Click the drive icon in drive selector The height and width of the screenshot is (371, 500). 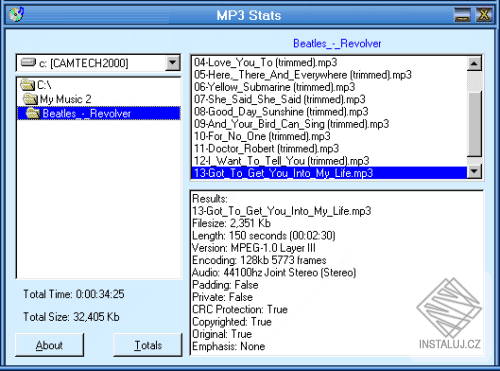pos(28,62)
